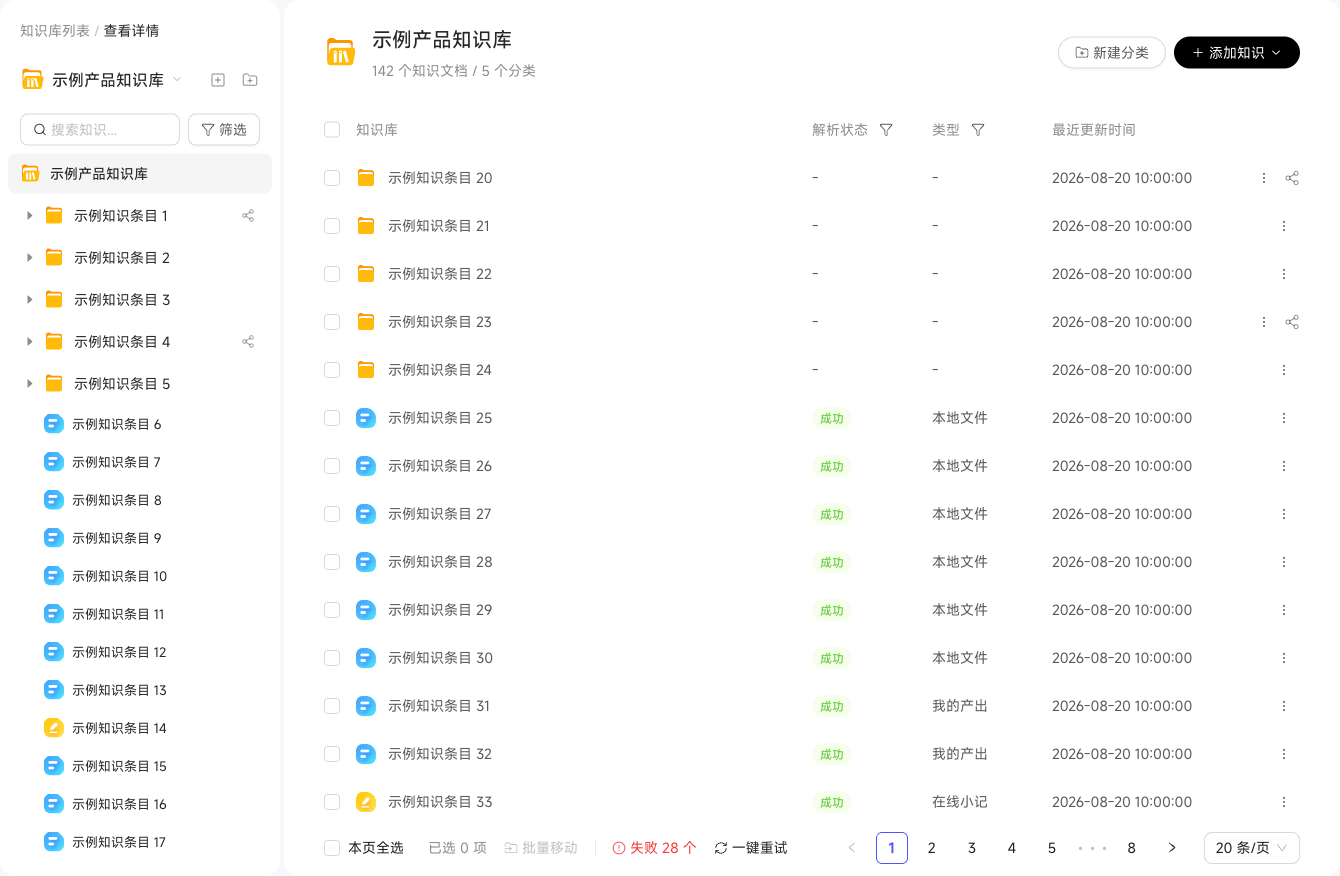Click the 一键重试 retry icon button

751,848
